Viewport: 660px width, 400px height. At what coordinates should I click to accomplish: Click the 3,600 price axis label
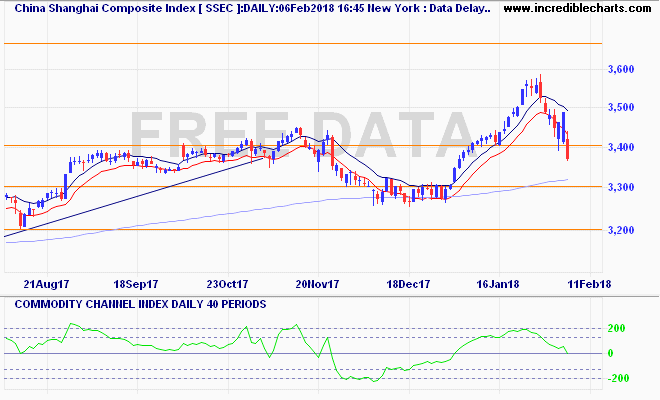pos(621,69)
